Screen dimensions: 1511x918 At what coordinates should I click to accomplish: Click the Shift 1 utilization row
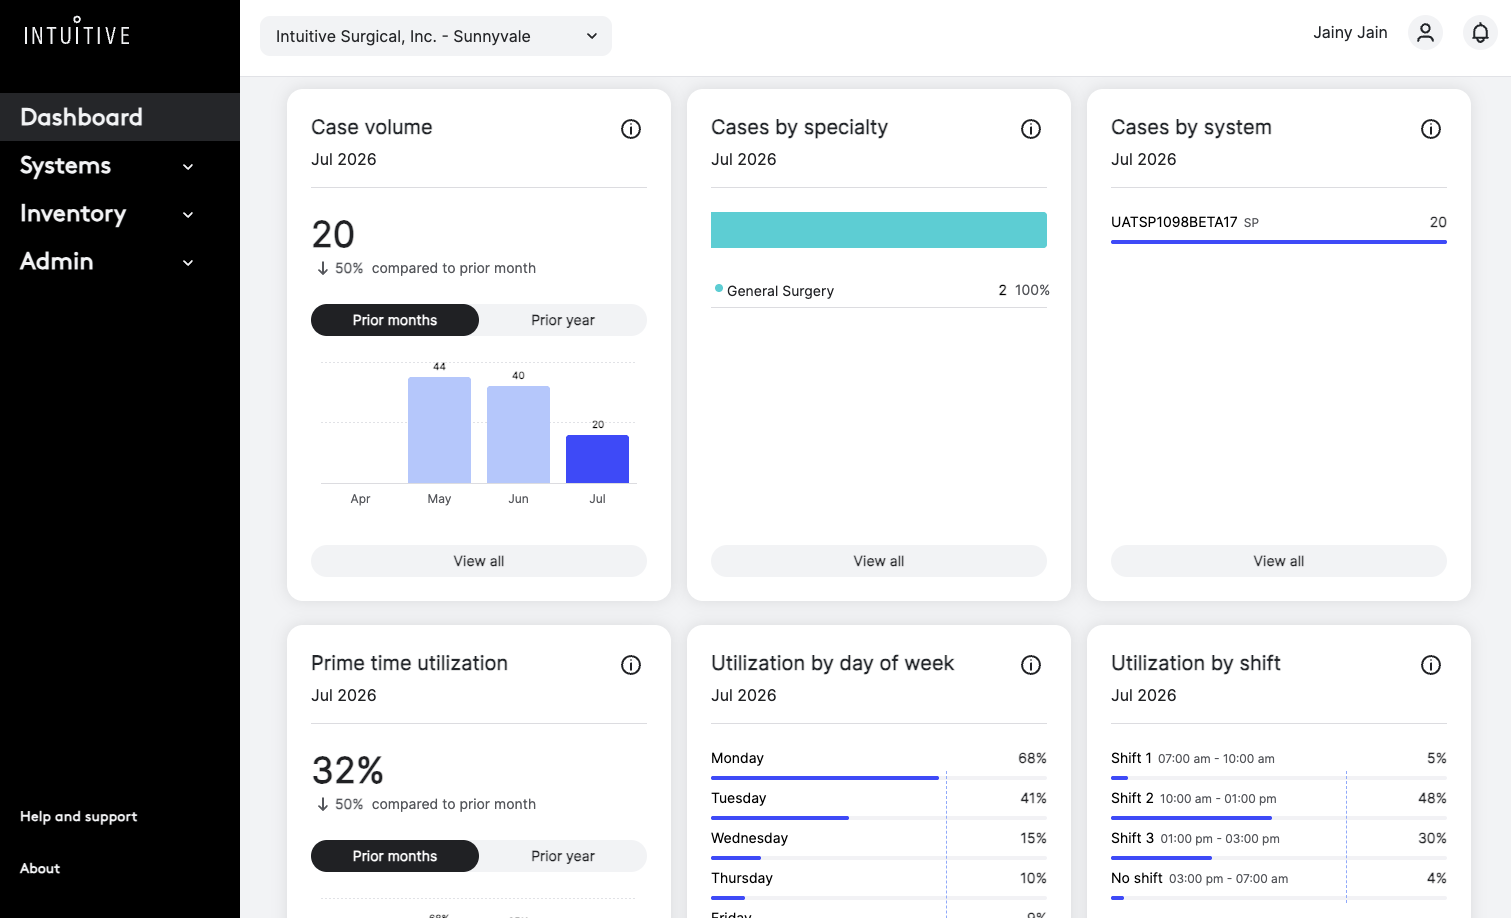1279,764
